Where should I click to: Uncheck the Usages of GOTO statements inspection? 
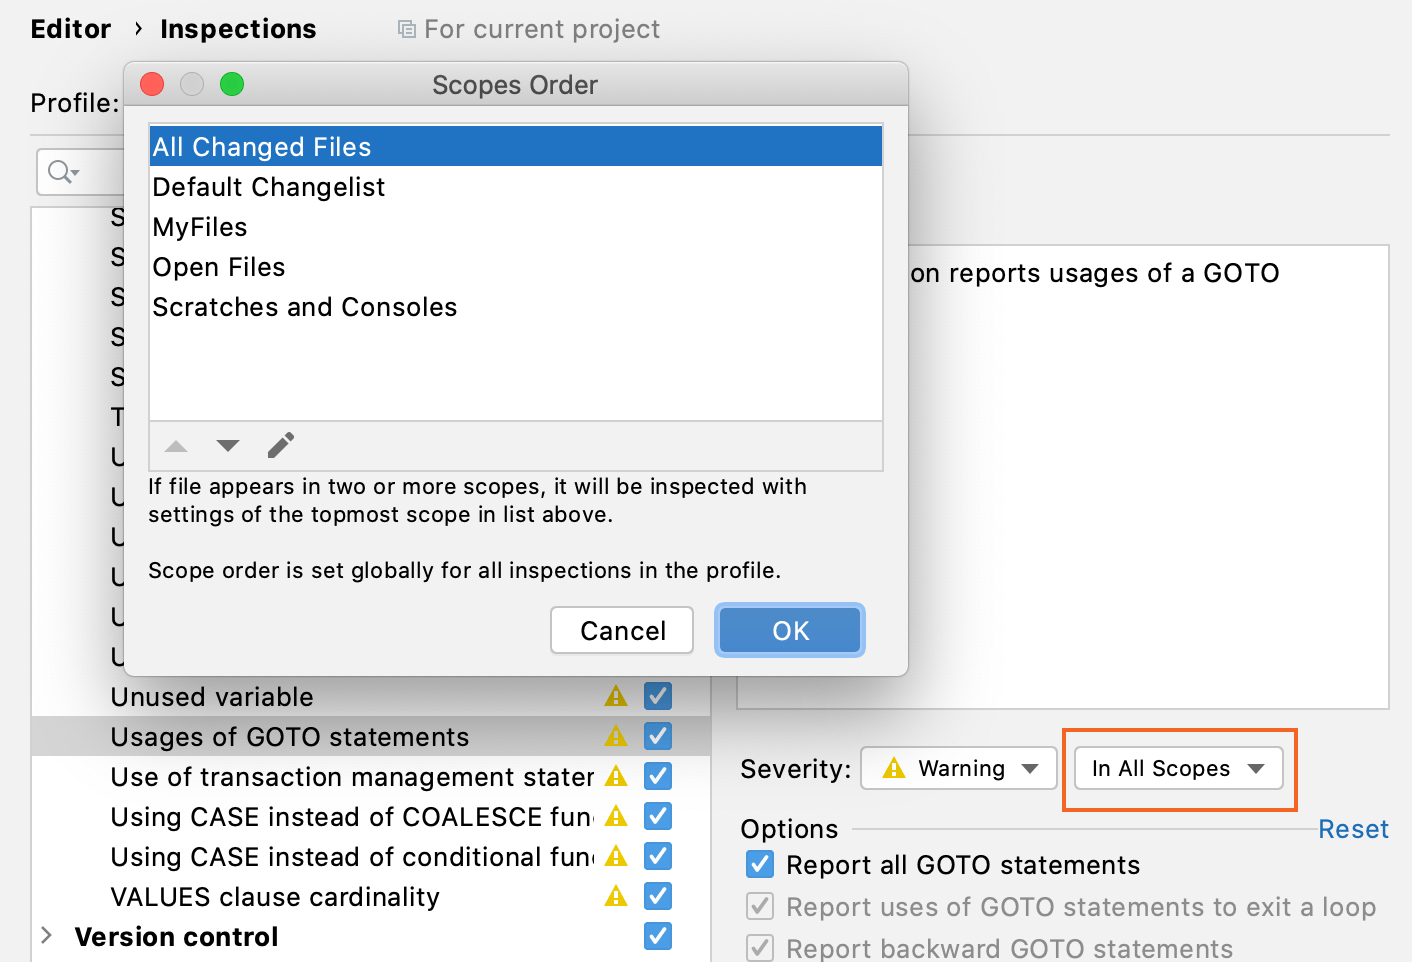(658, 736)
